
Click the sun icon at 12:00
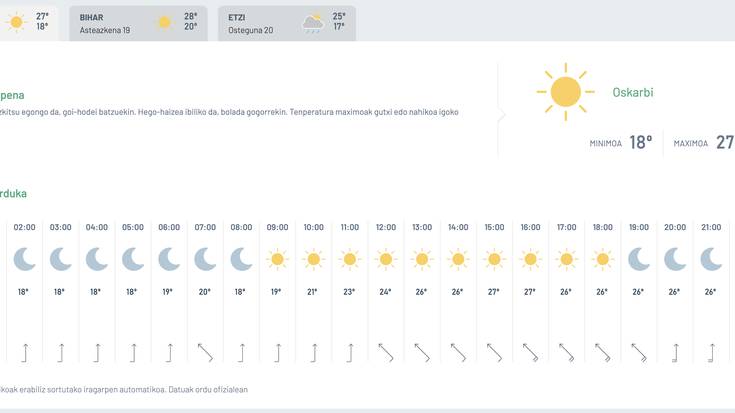point(386,259)
